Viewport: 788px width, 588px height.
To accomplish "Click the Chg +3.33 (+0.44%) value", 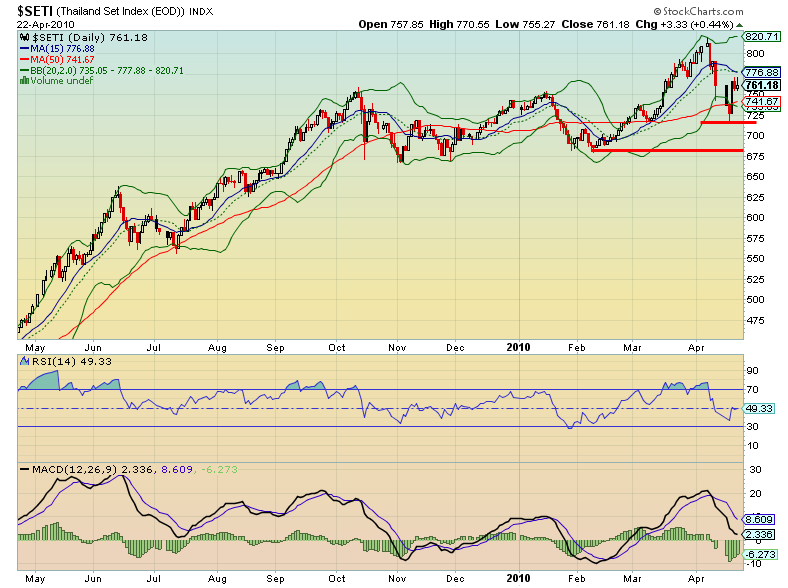I will tap(684, 24).
